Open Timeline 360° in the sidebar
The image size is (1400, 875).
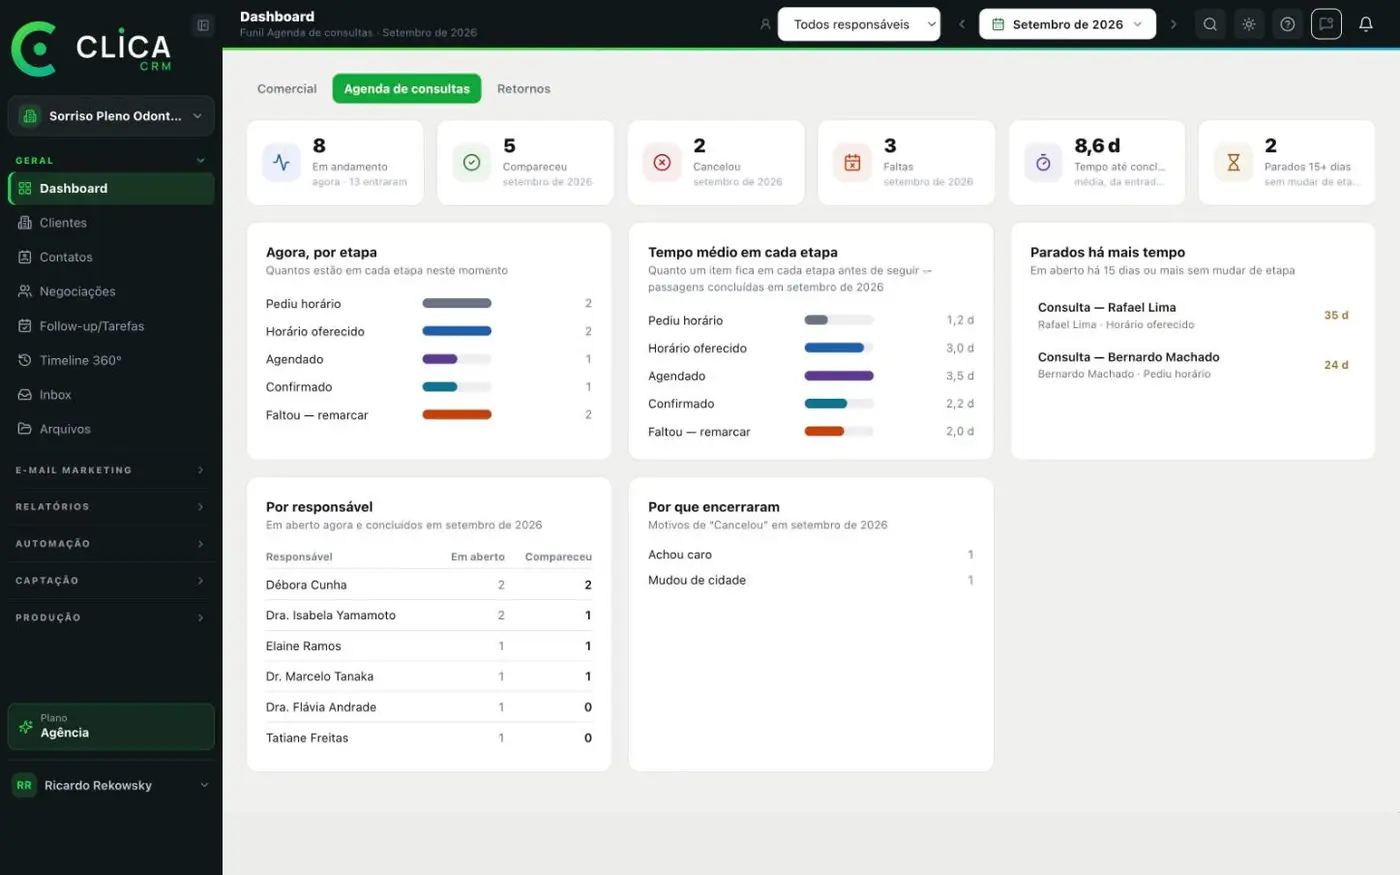coord(111,360)
